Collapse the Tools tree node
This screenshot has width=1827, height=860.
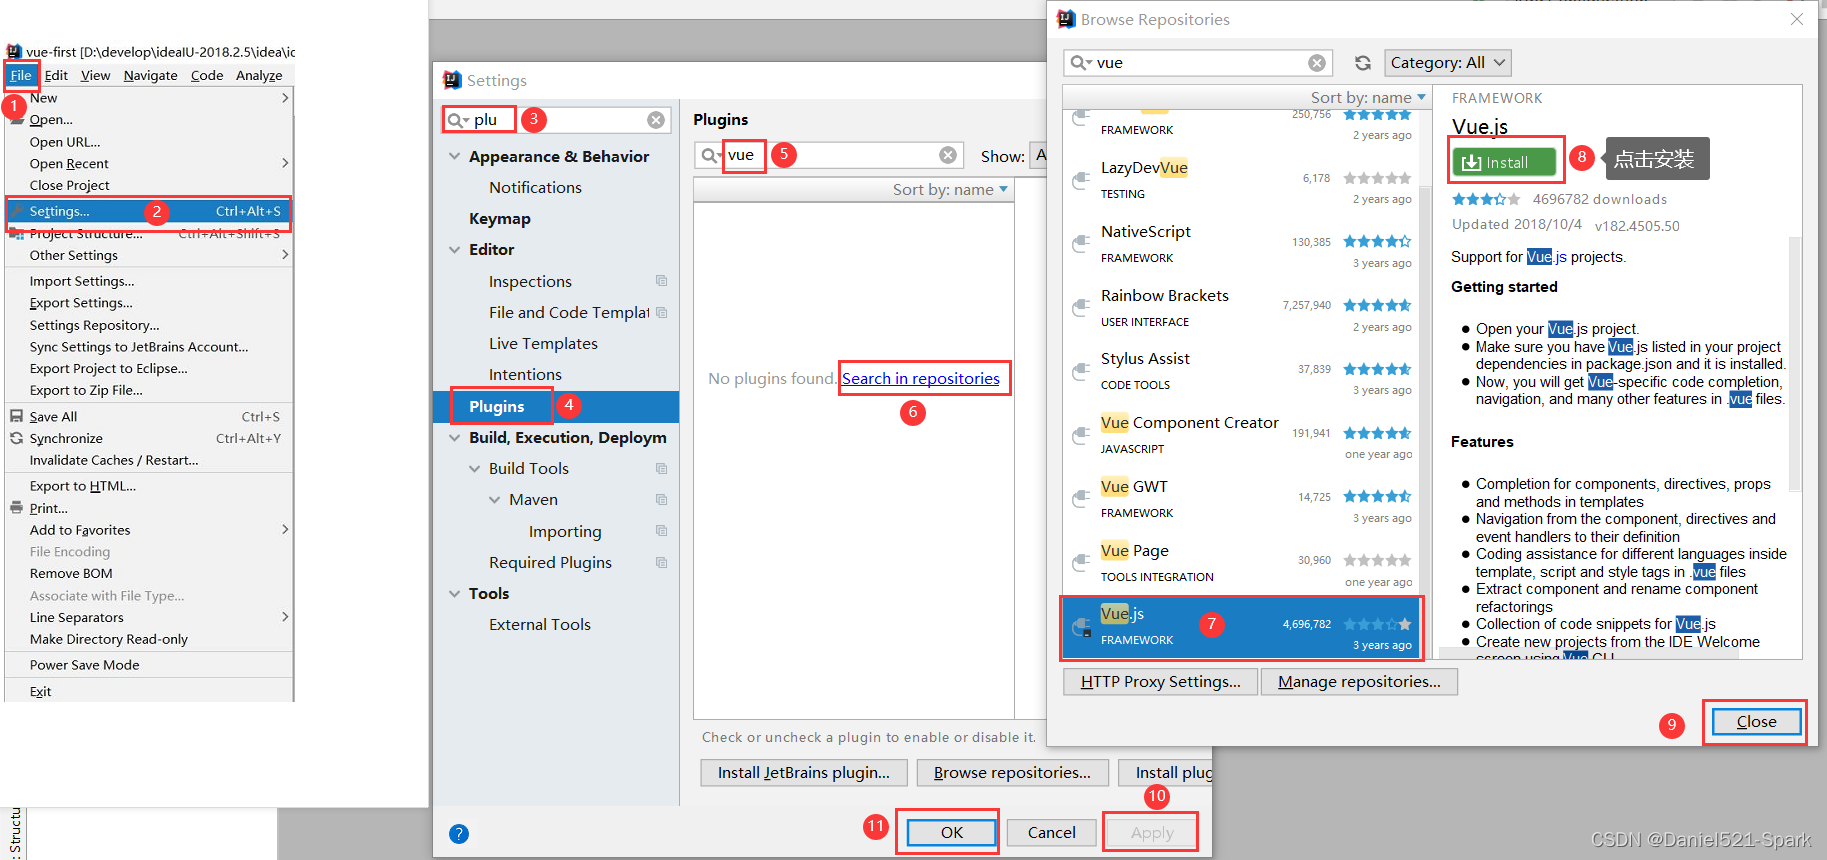pos(454,593)
